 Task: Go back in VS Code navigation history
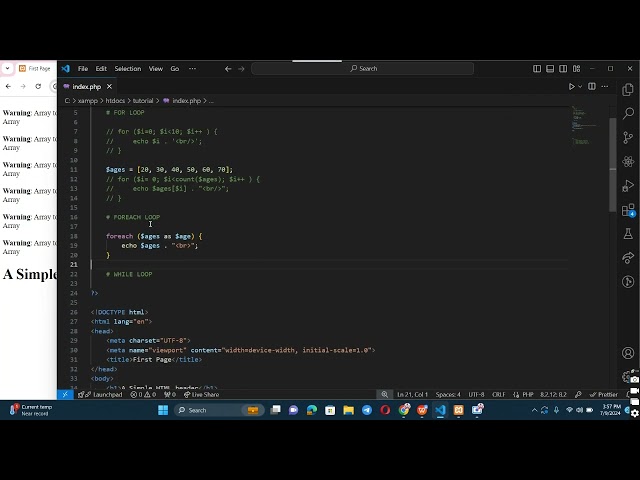coord(228,69)
